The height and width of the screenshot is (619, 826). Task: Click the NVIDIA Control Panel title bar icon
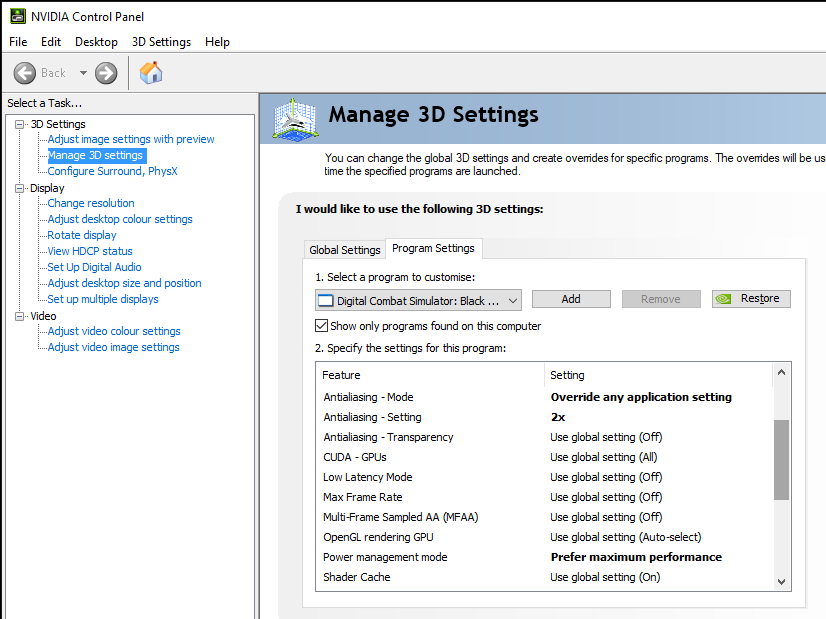point(18,16)
